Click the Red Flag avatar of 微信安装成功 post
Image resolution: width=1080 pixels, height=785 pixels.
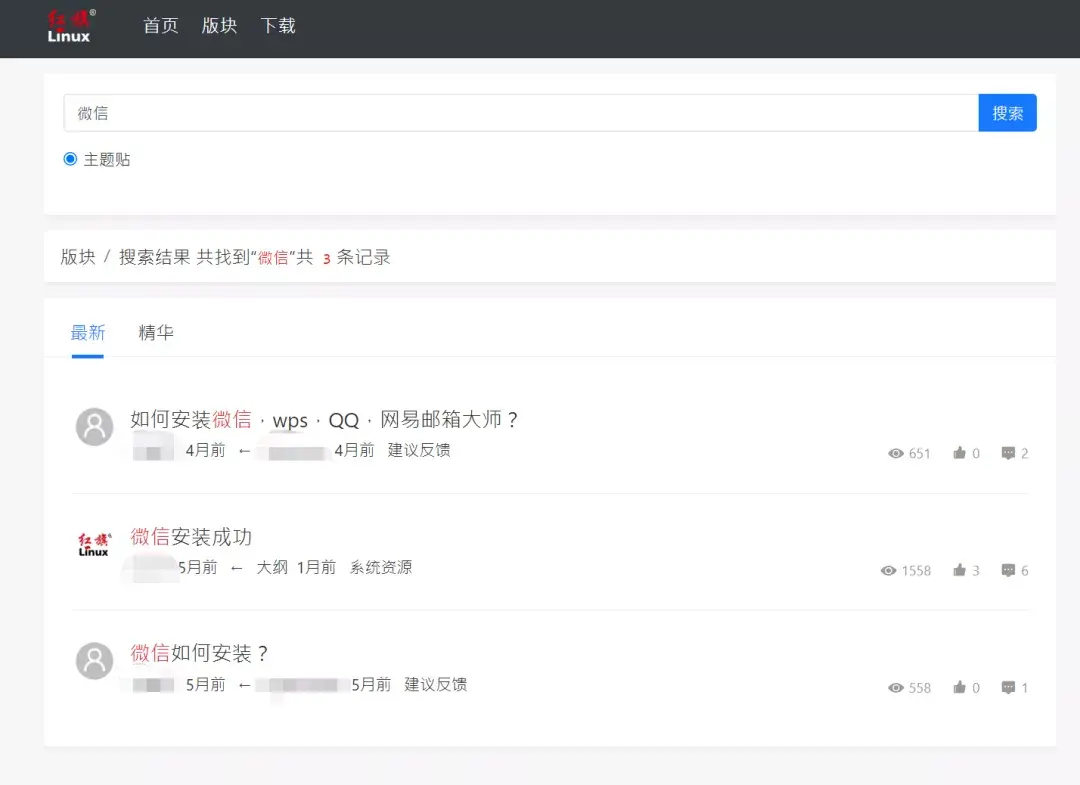(94, 544)
